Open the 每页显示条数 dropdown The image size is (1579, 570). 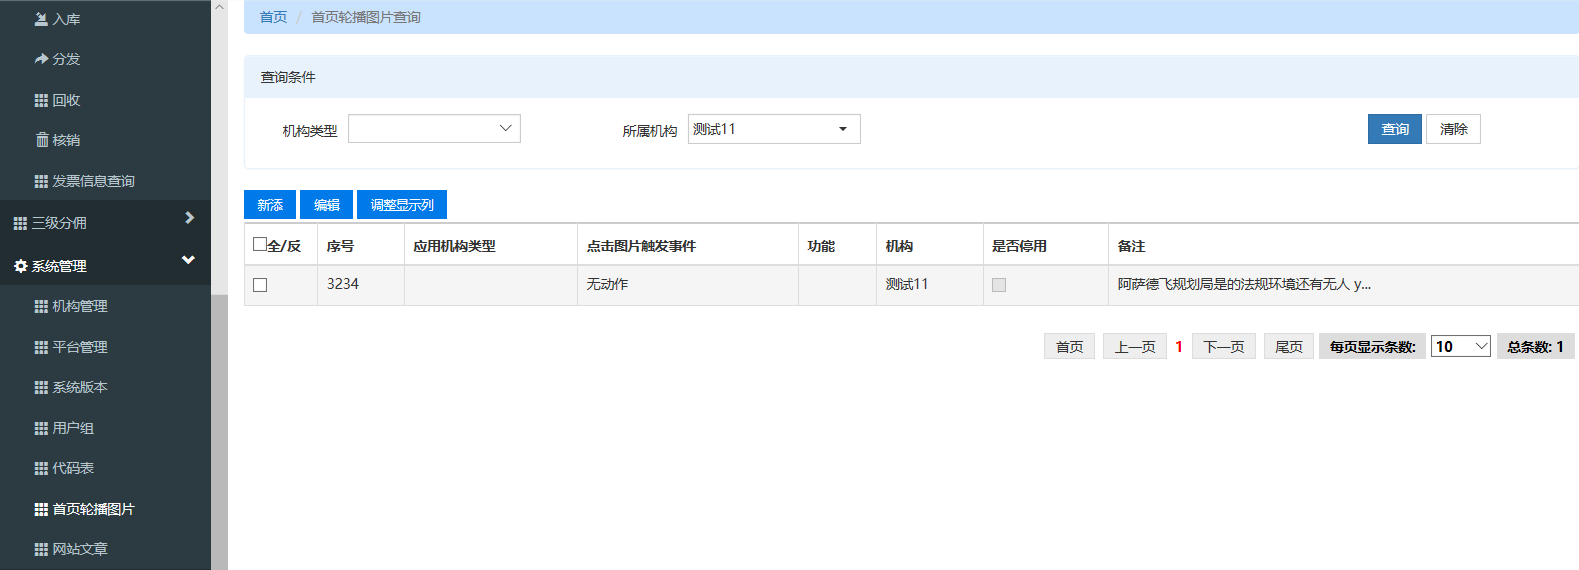pyautogui.click(x=1461, y=346)
